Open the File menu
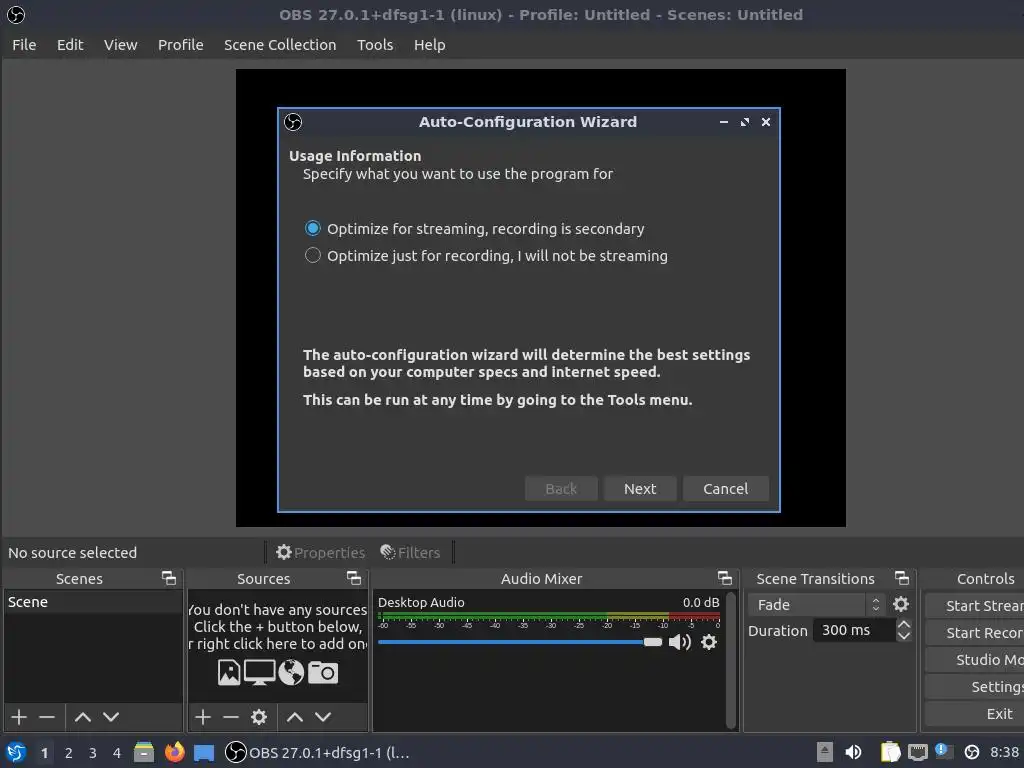 (x=24, y=45)
